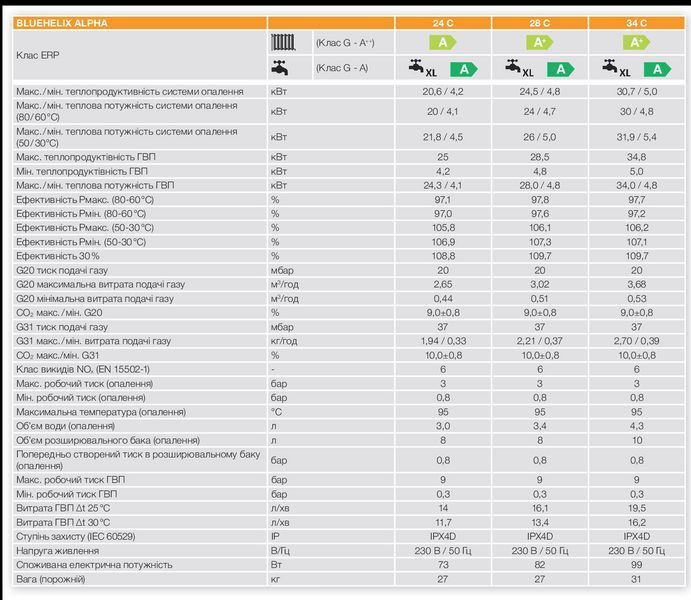691x600 pixels.
Task: Click the value '30,7 / 5,0'
Action: [x=636, y=92]
